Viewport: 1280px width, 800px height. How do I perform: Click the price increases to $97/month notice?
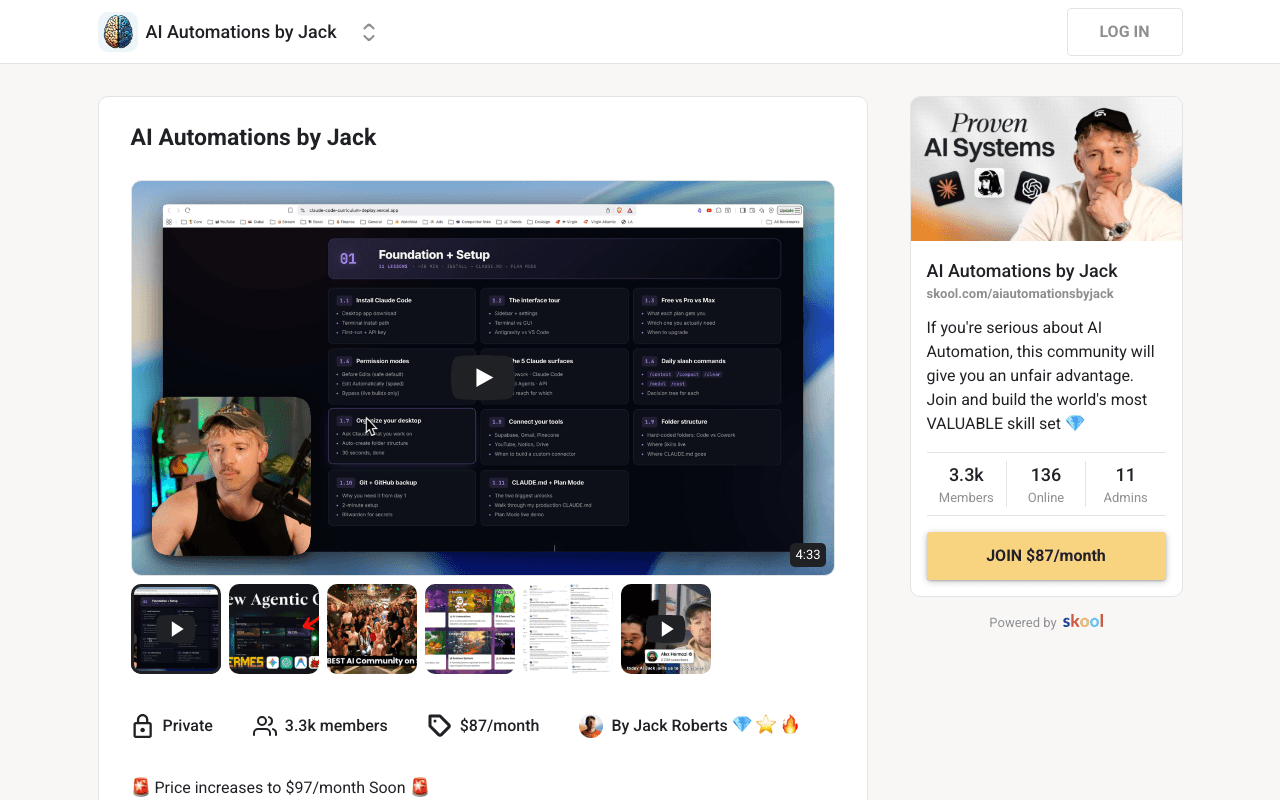coord(280,788)
